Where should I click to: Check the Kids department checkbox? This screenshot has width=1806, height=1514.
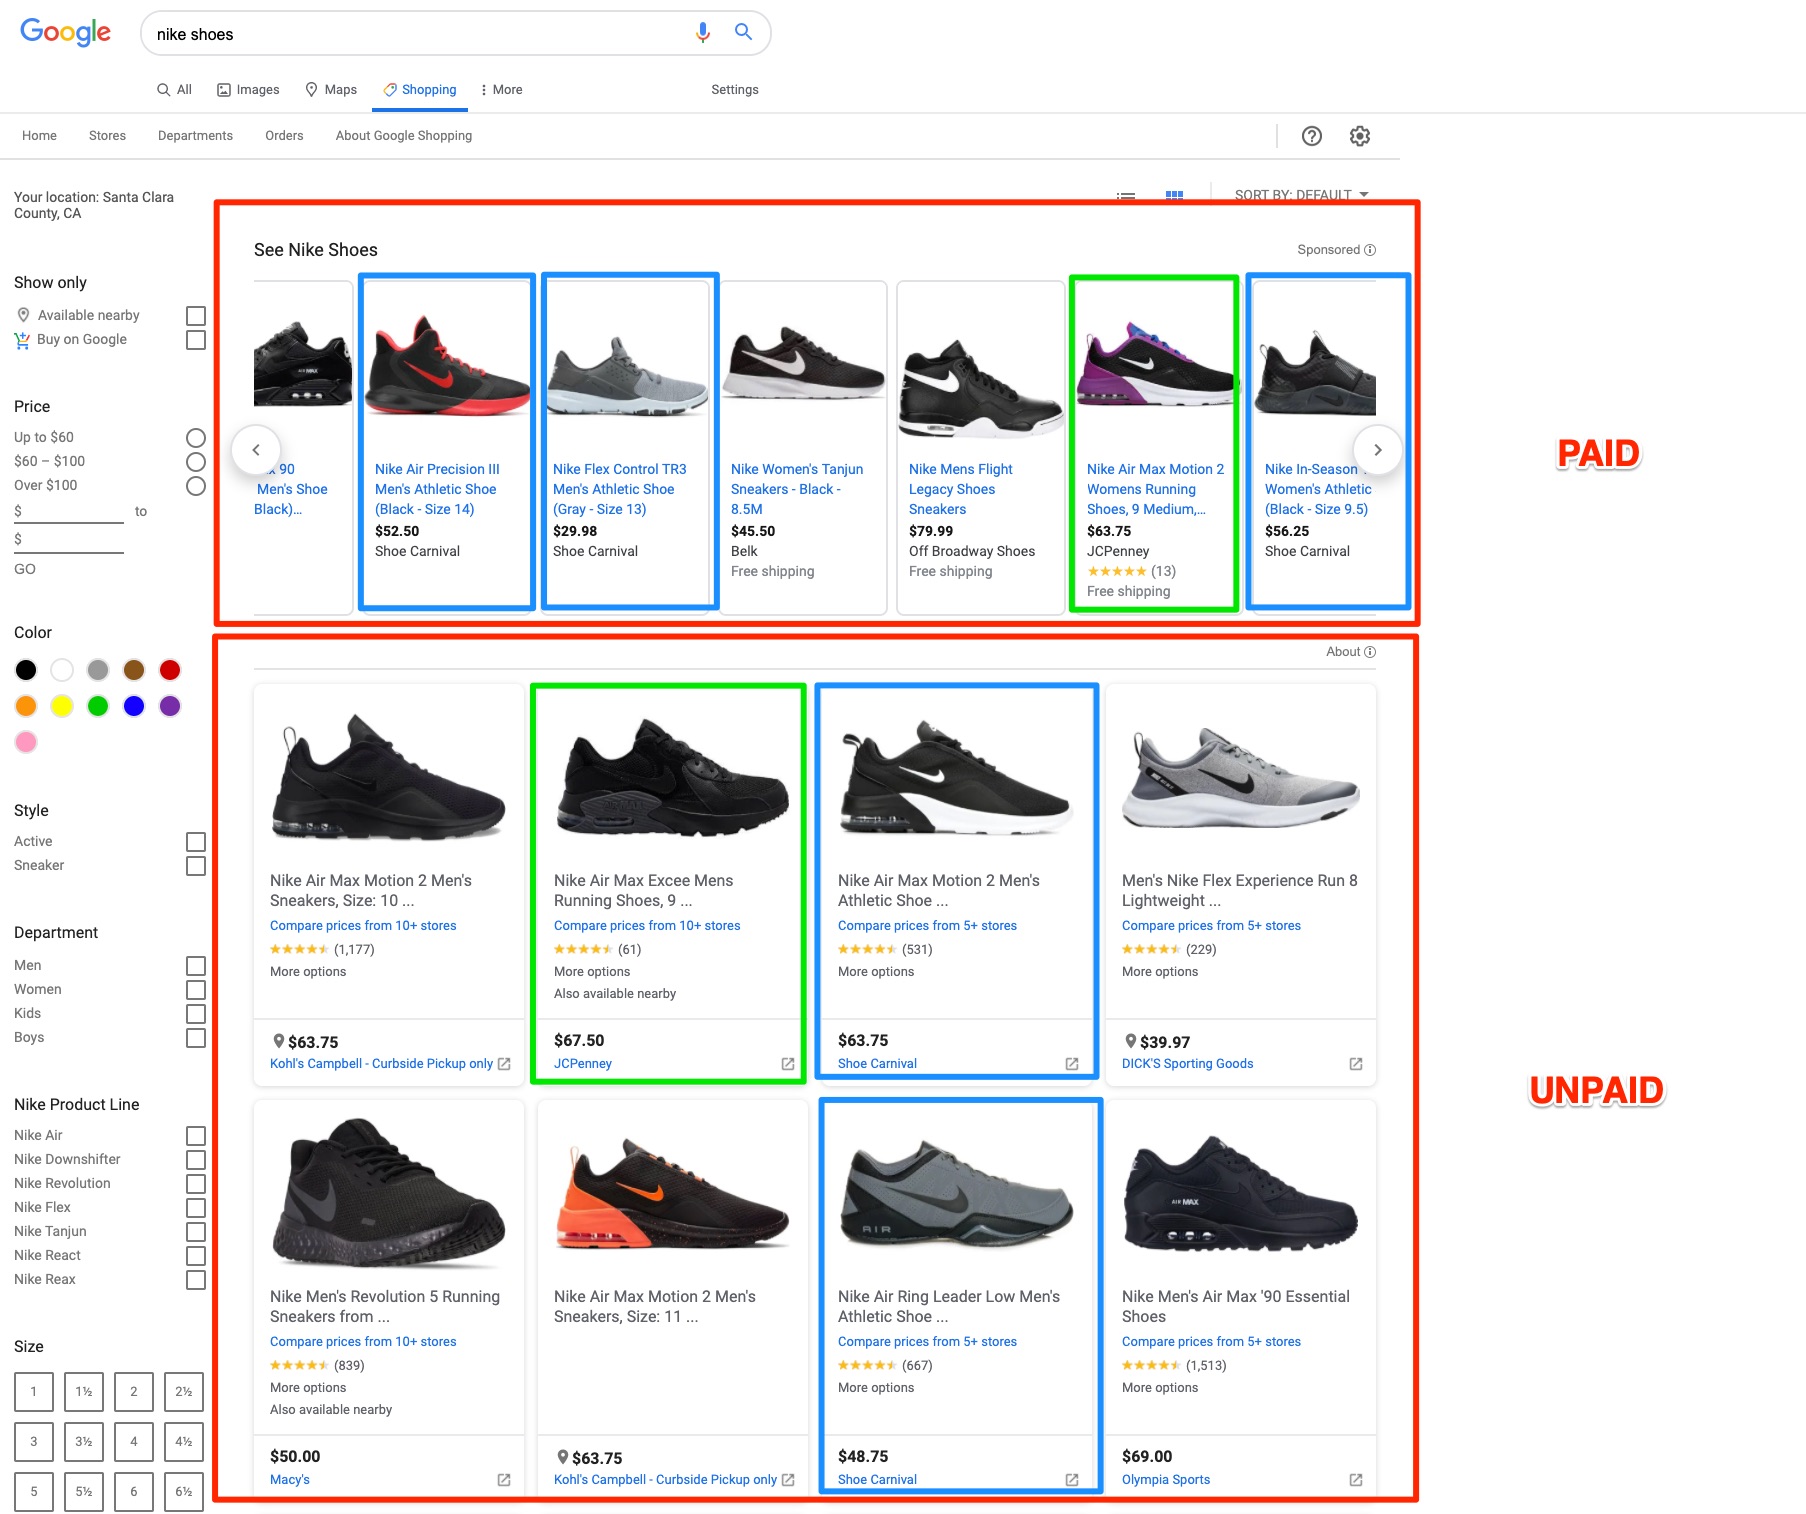tap(196, 1014)
